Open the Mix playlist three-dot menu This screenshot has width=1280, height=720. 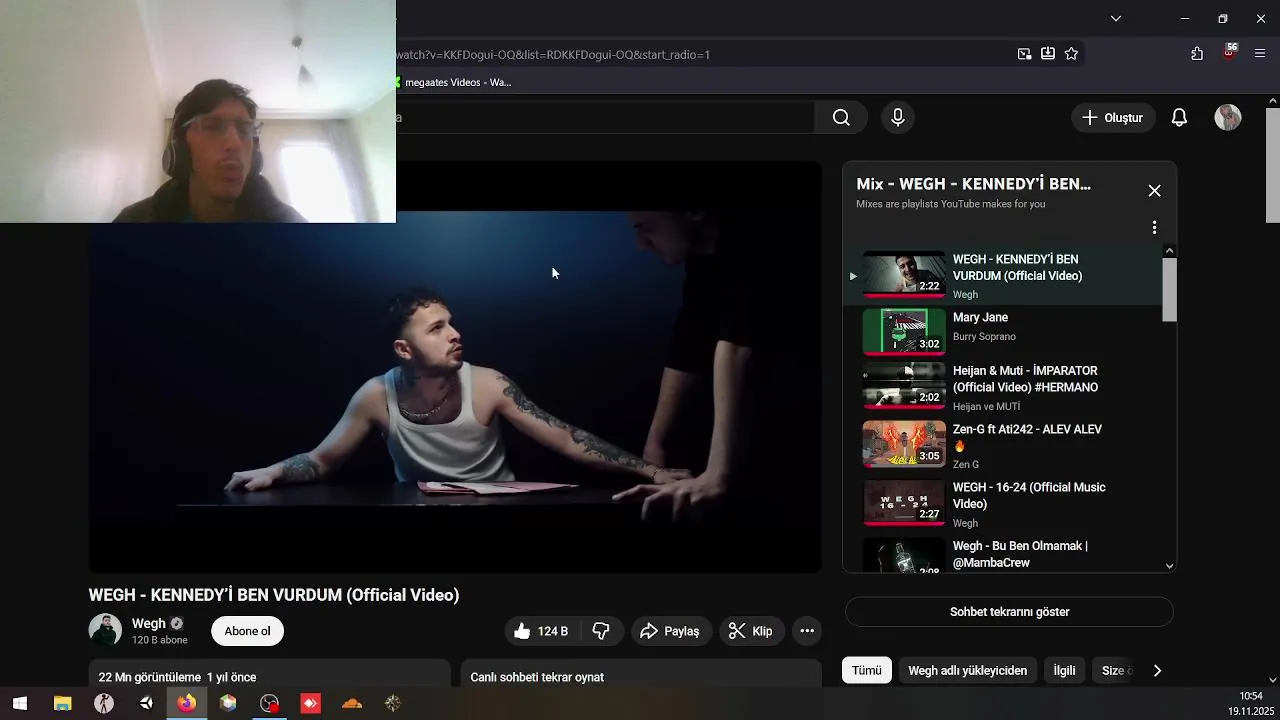point(1154,228)
